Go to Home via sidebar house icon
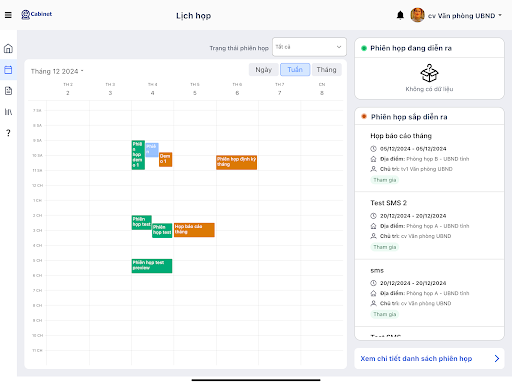This screenshot has width=512, height=384. pyautogui.click(x=8, y=49)
